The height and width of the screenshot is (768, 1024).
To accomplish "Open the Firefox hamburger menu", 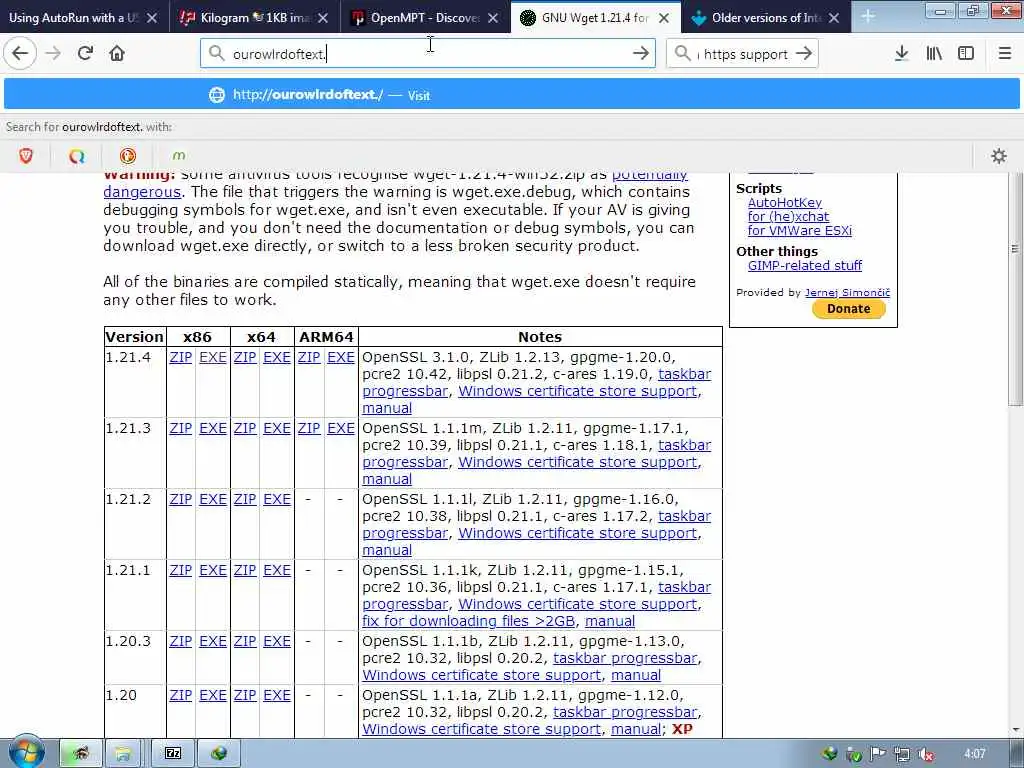I will click(1004, 54).
